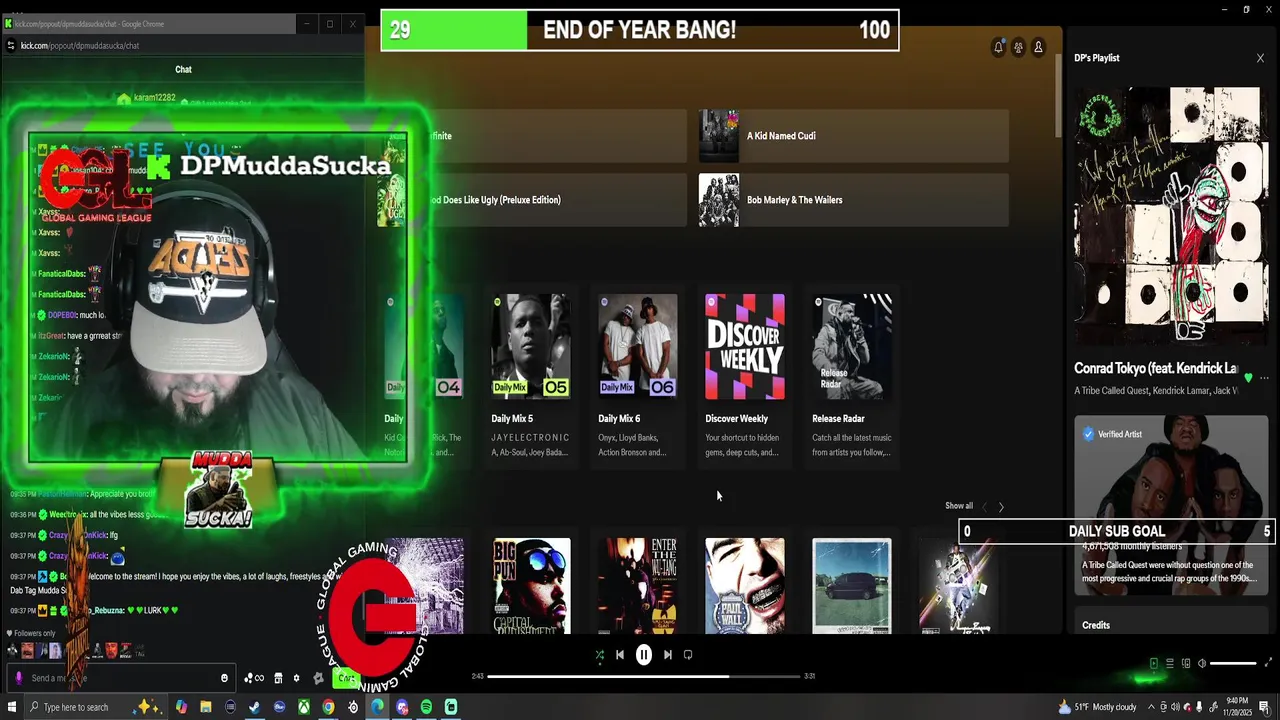
Task: Select the Chat tab in Kick popout
Action: (x=183, y=69)
